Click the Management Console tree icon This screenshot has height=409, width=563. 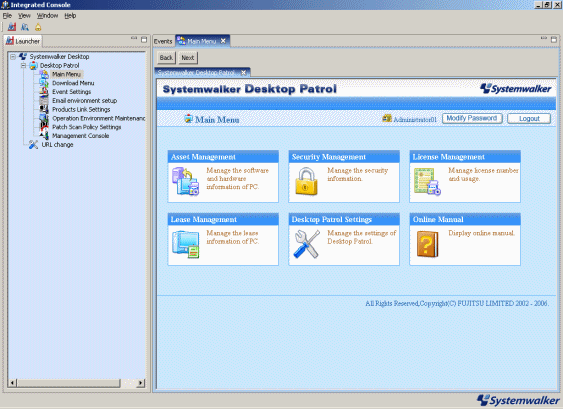click(44, 136)
